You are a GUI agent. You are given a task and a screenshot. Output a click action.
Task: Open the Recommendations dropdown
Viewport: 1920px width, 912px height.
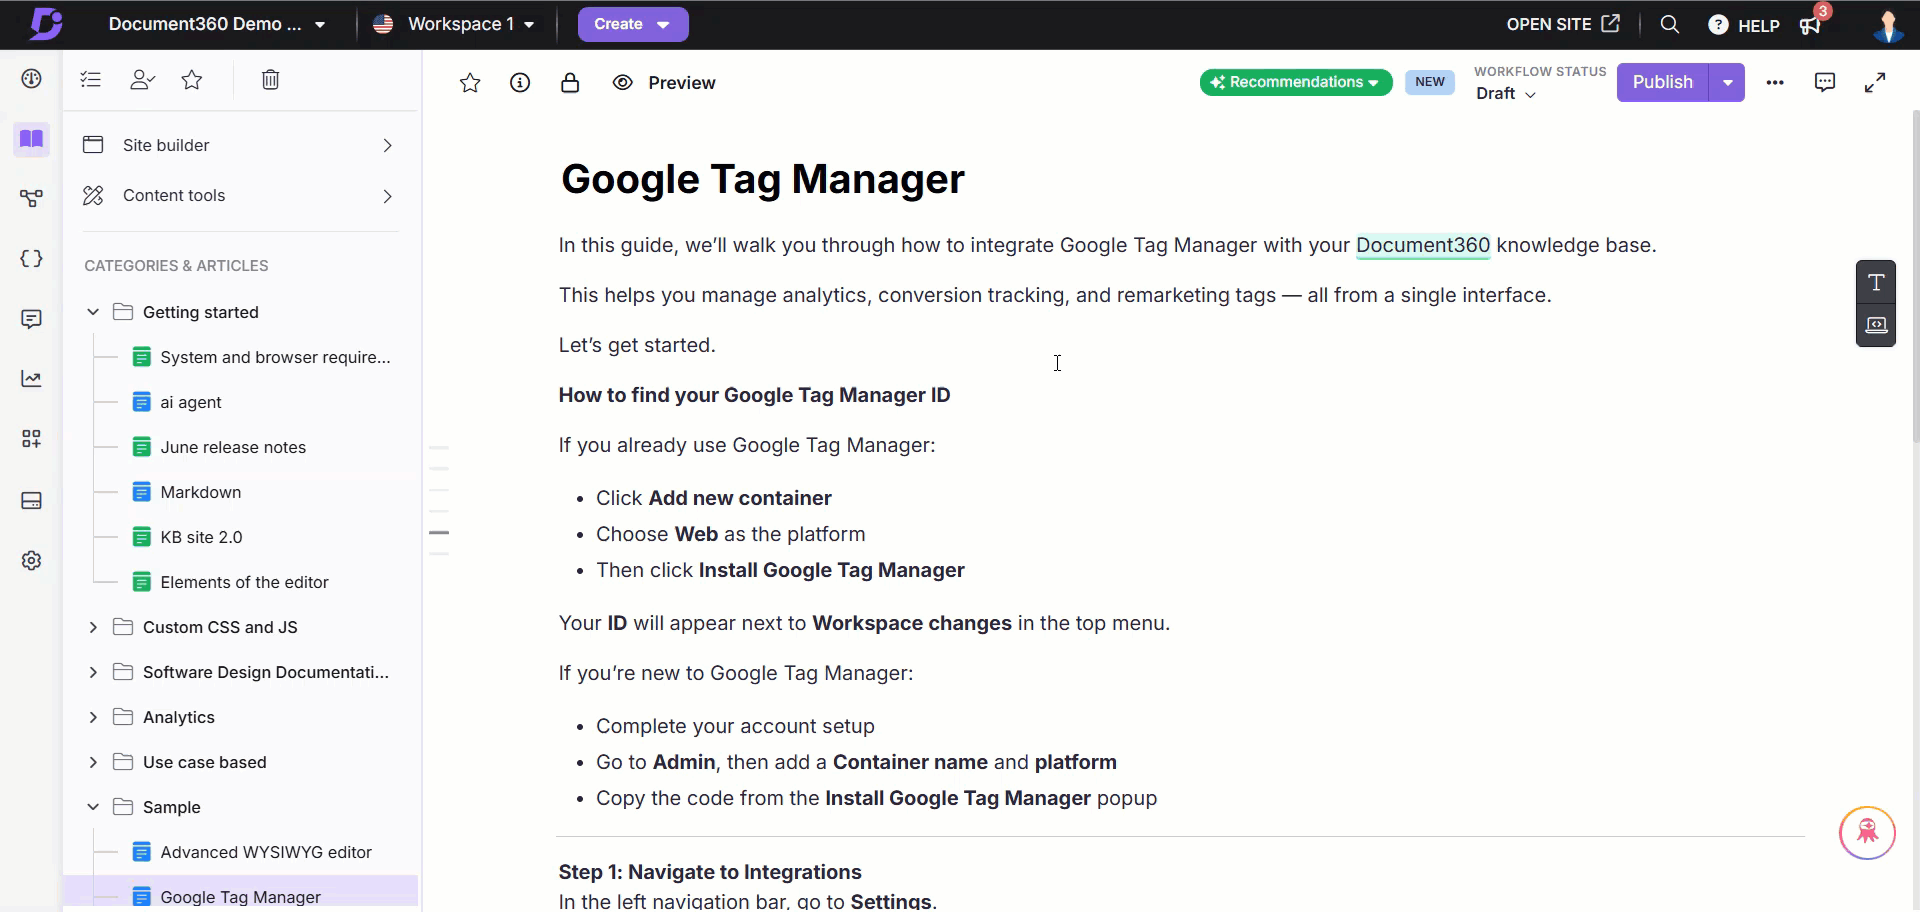pyautogui.click(x=1296, y=82)
